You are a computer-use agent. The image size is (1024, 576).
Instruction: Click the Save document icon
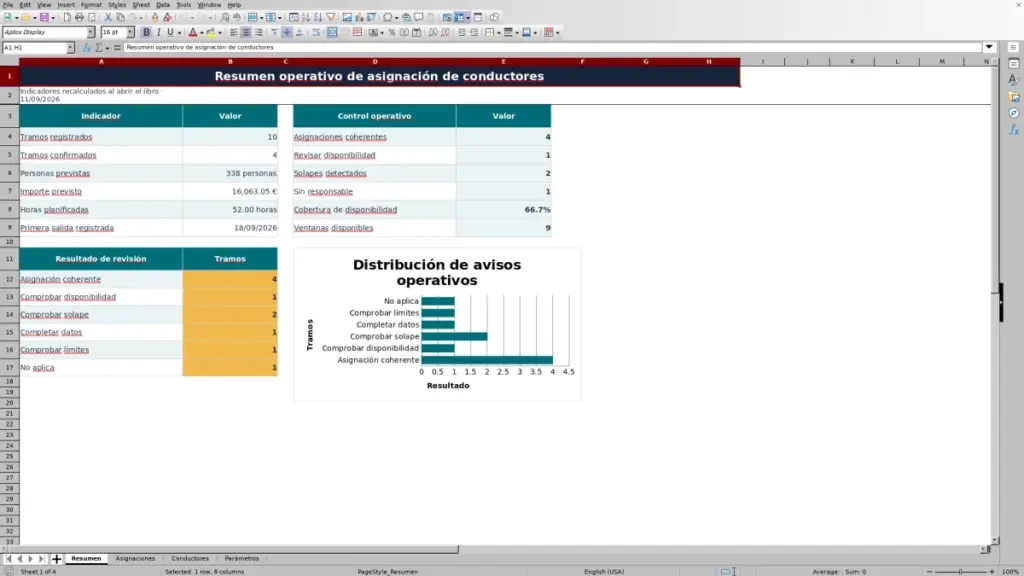pos(44,18)
